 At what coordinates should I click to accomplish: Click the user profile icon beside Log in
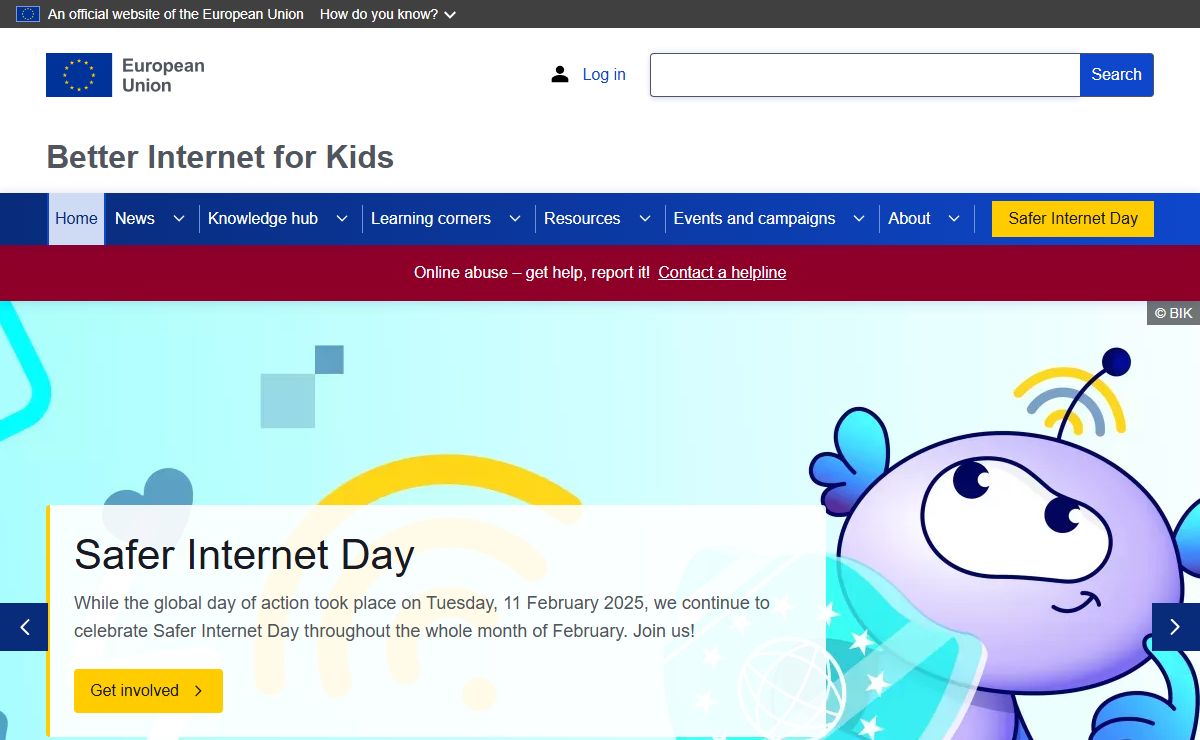pyautogui.click(x=560, y=74)
